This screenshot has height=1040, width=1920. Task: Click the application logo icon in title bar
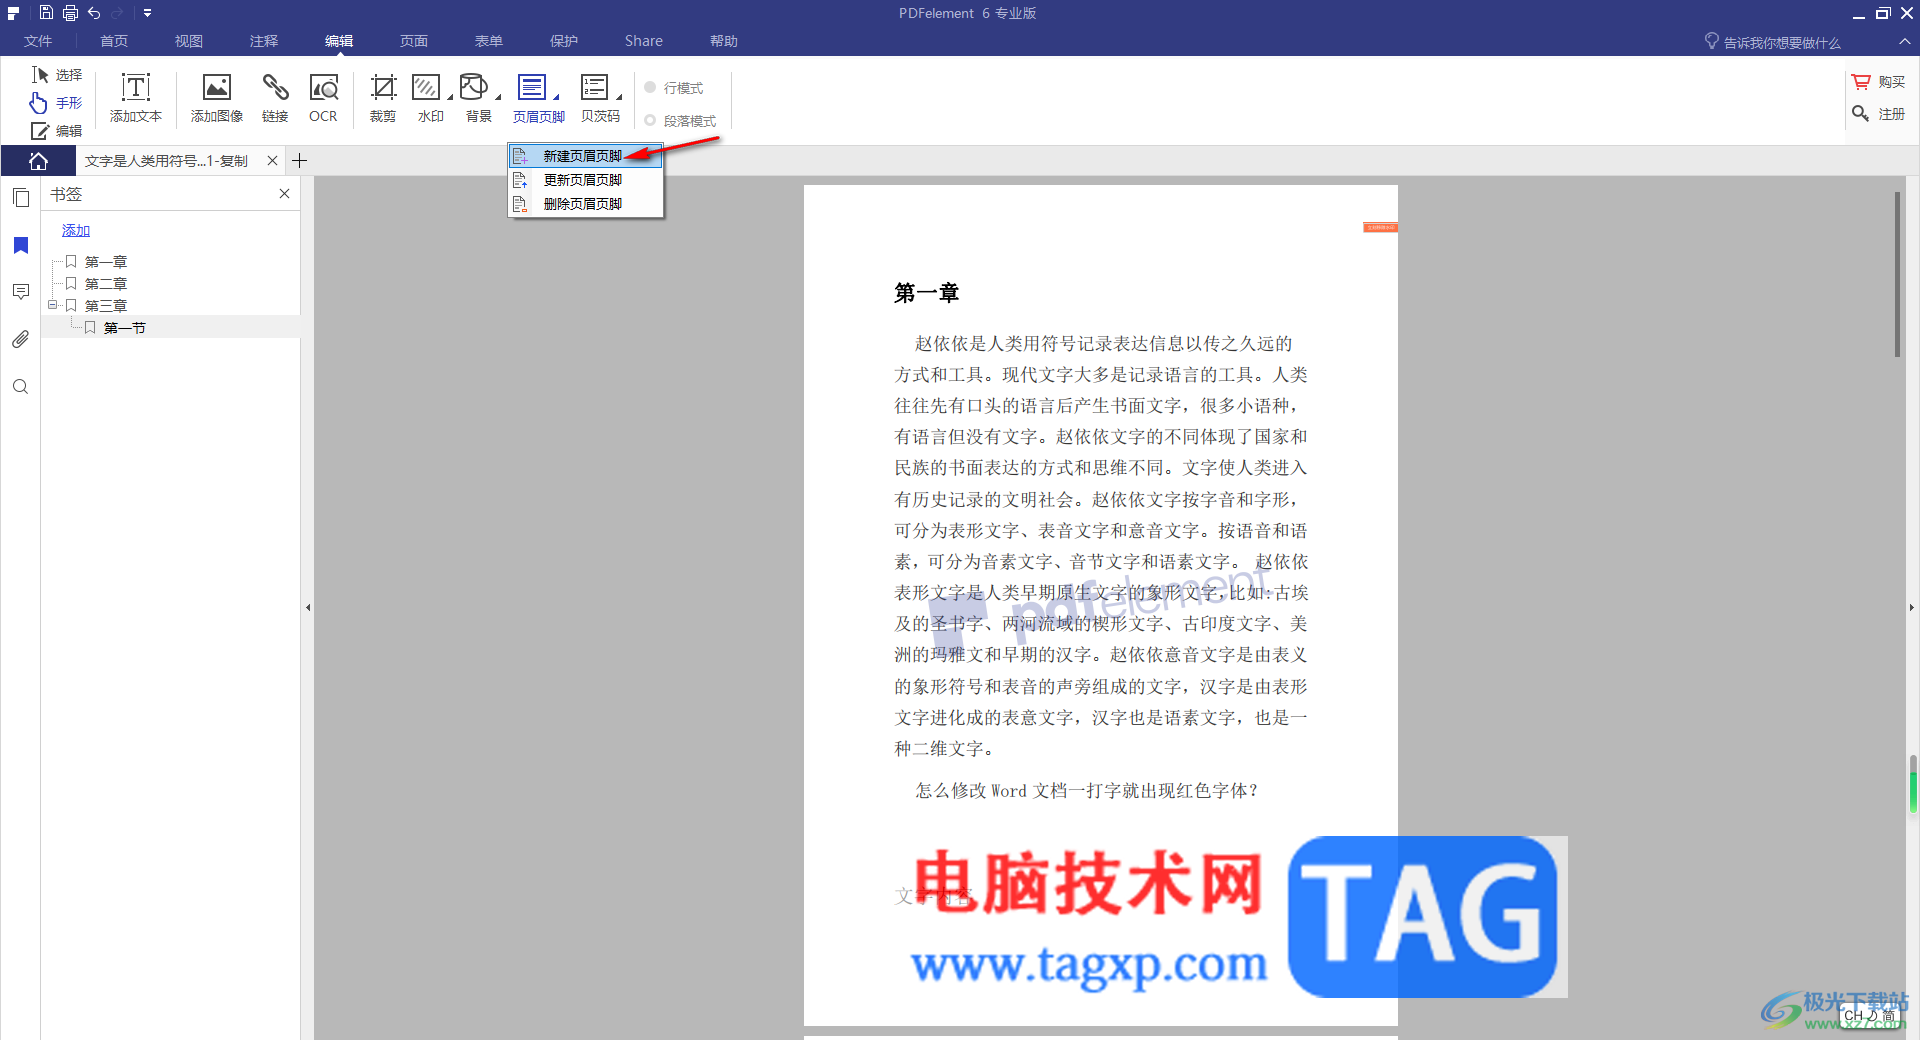(x=14, y=13)
